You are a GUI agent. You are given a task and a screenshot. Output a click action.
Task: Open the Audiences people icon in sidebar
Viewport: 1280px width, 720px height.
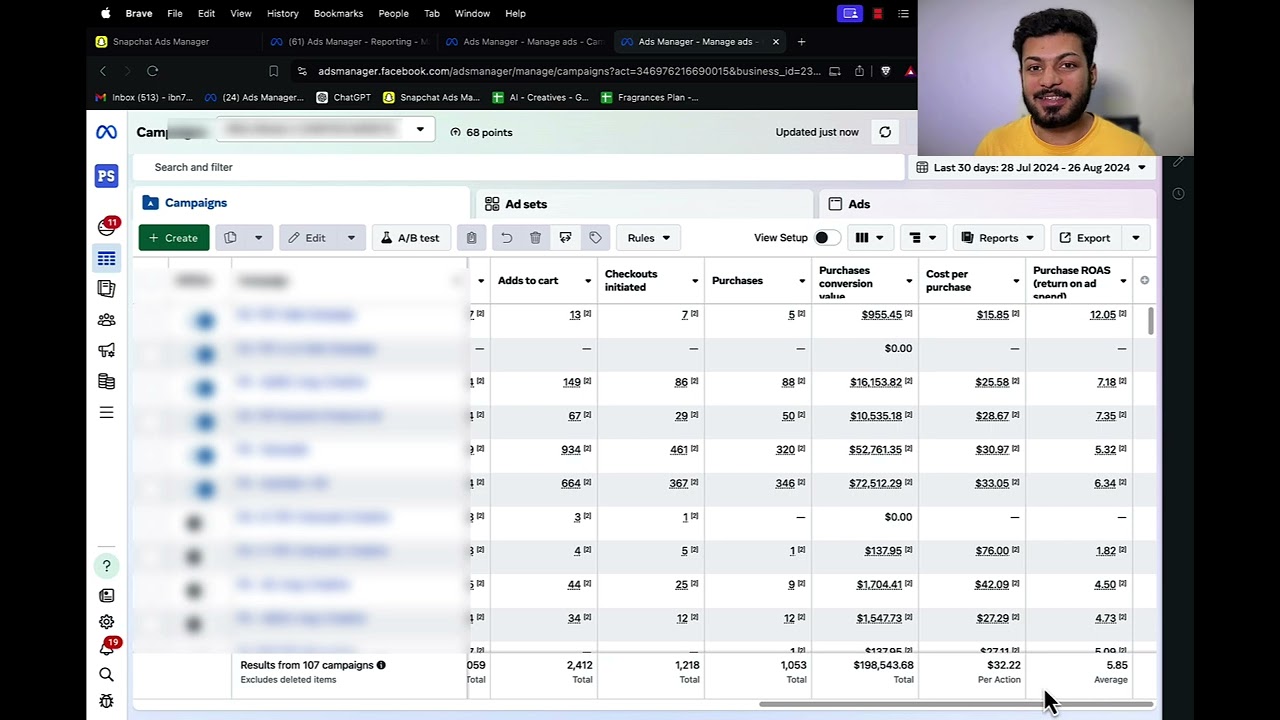106,320
